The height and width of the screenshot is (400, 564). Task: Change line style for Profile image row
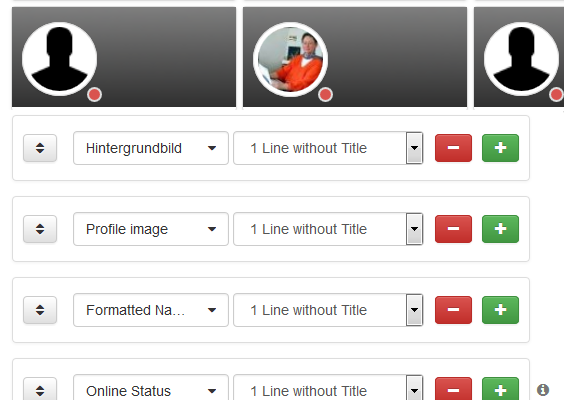tap(328, 229)
